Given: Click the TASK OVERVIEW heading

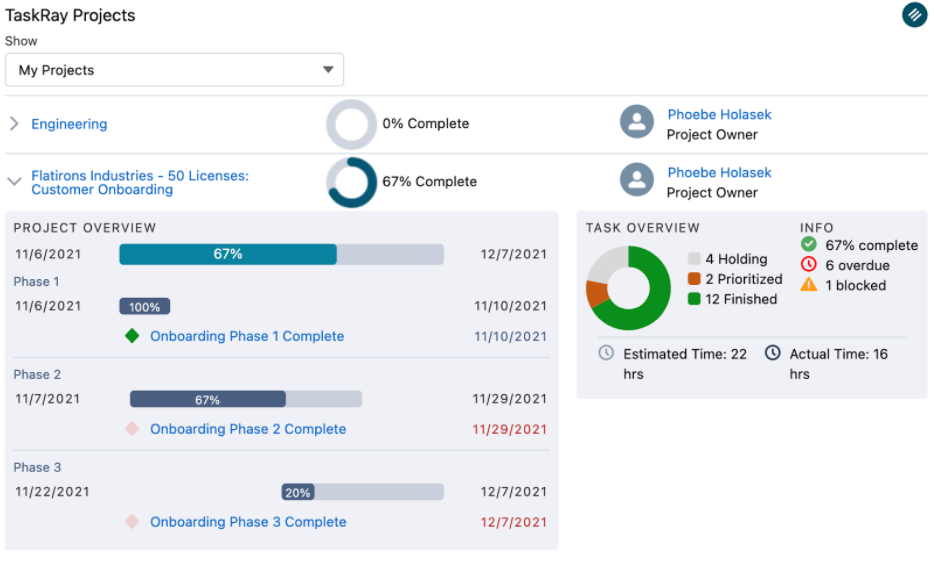Looking at the screenshot, I should [x=642, y=228].
